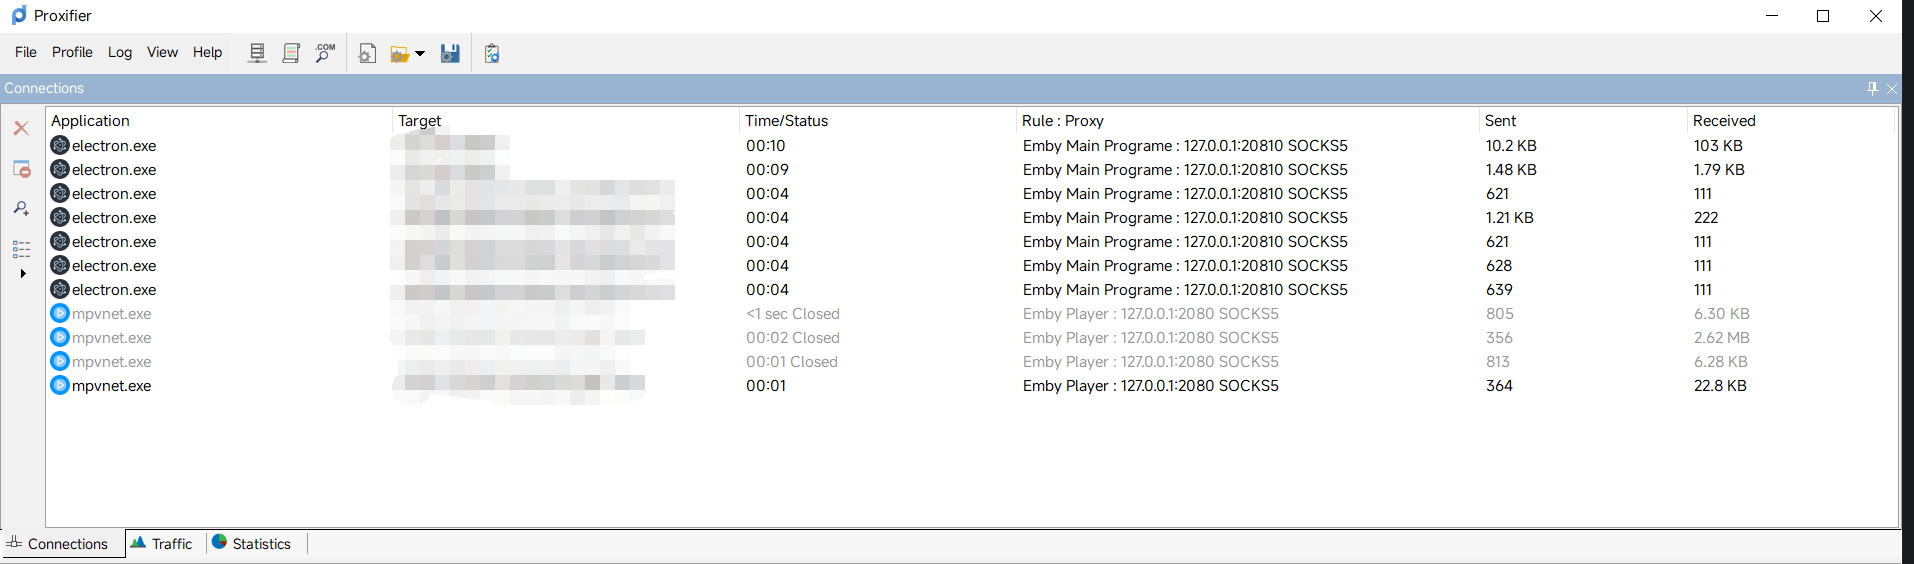
Task: Click the window-with-red-minus sidebar icon
Action: tap(21, 169)
